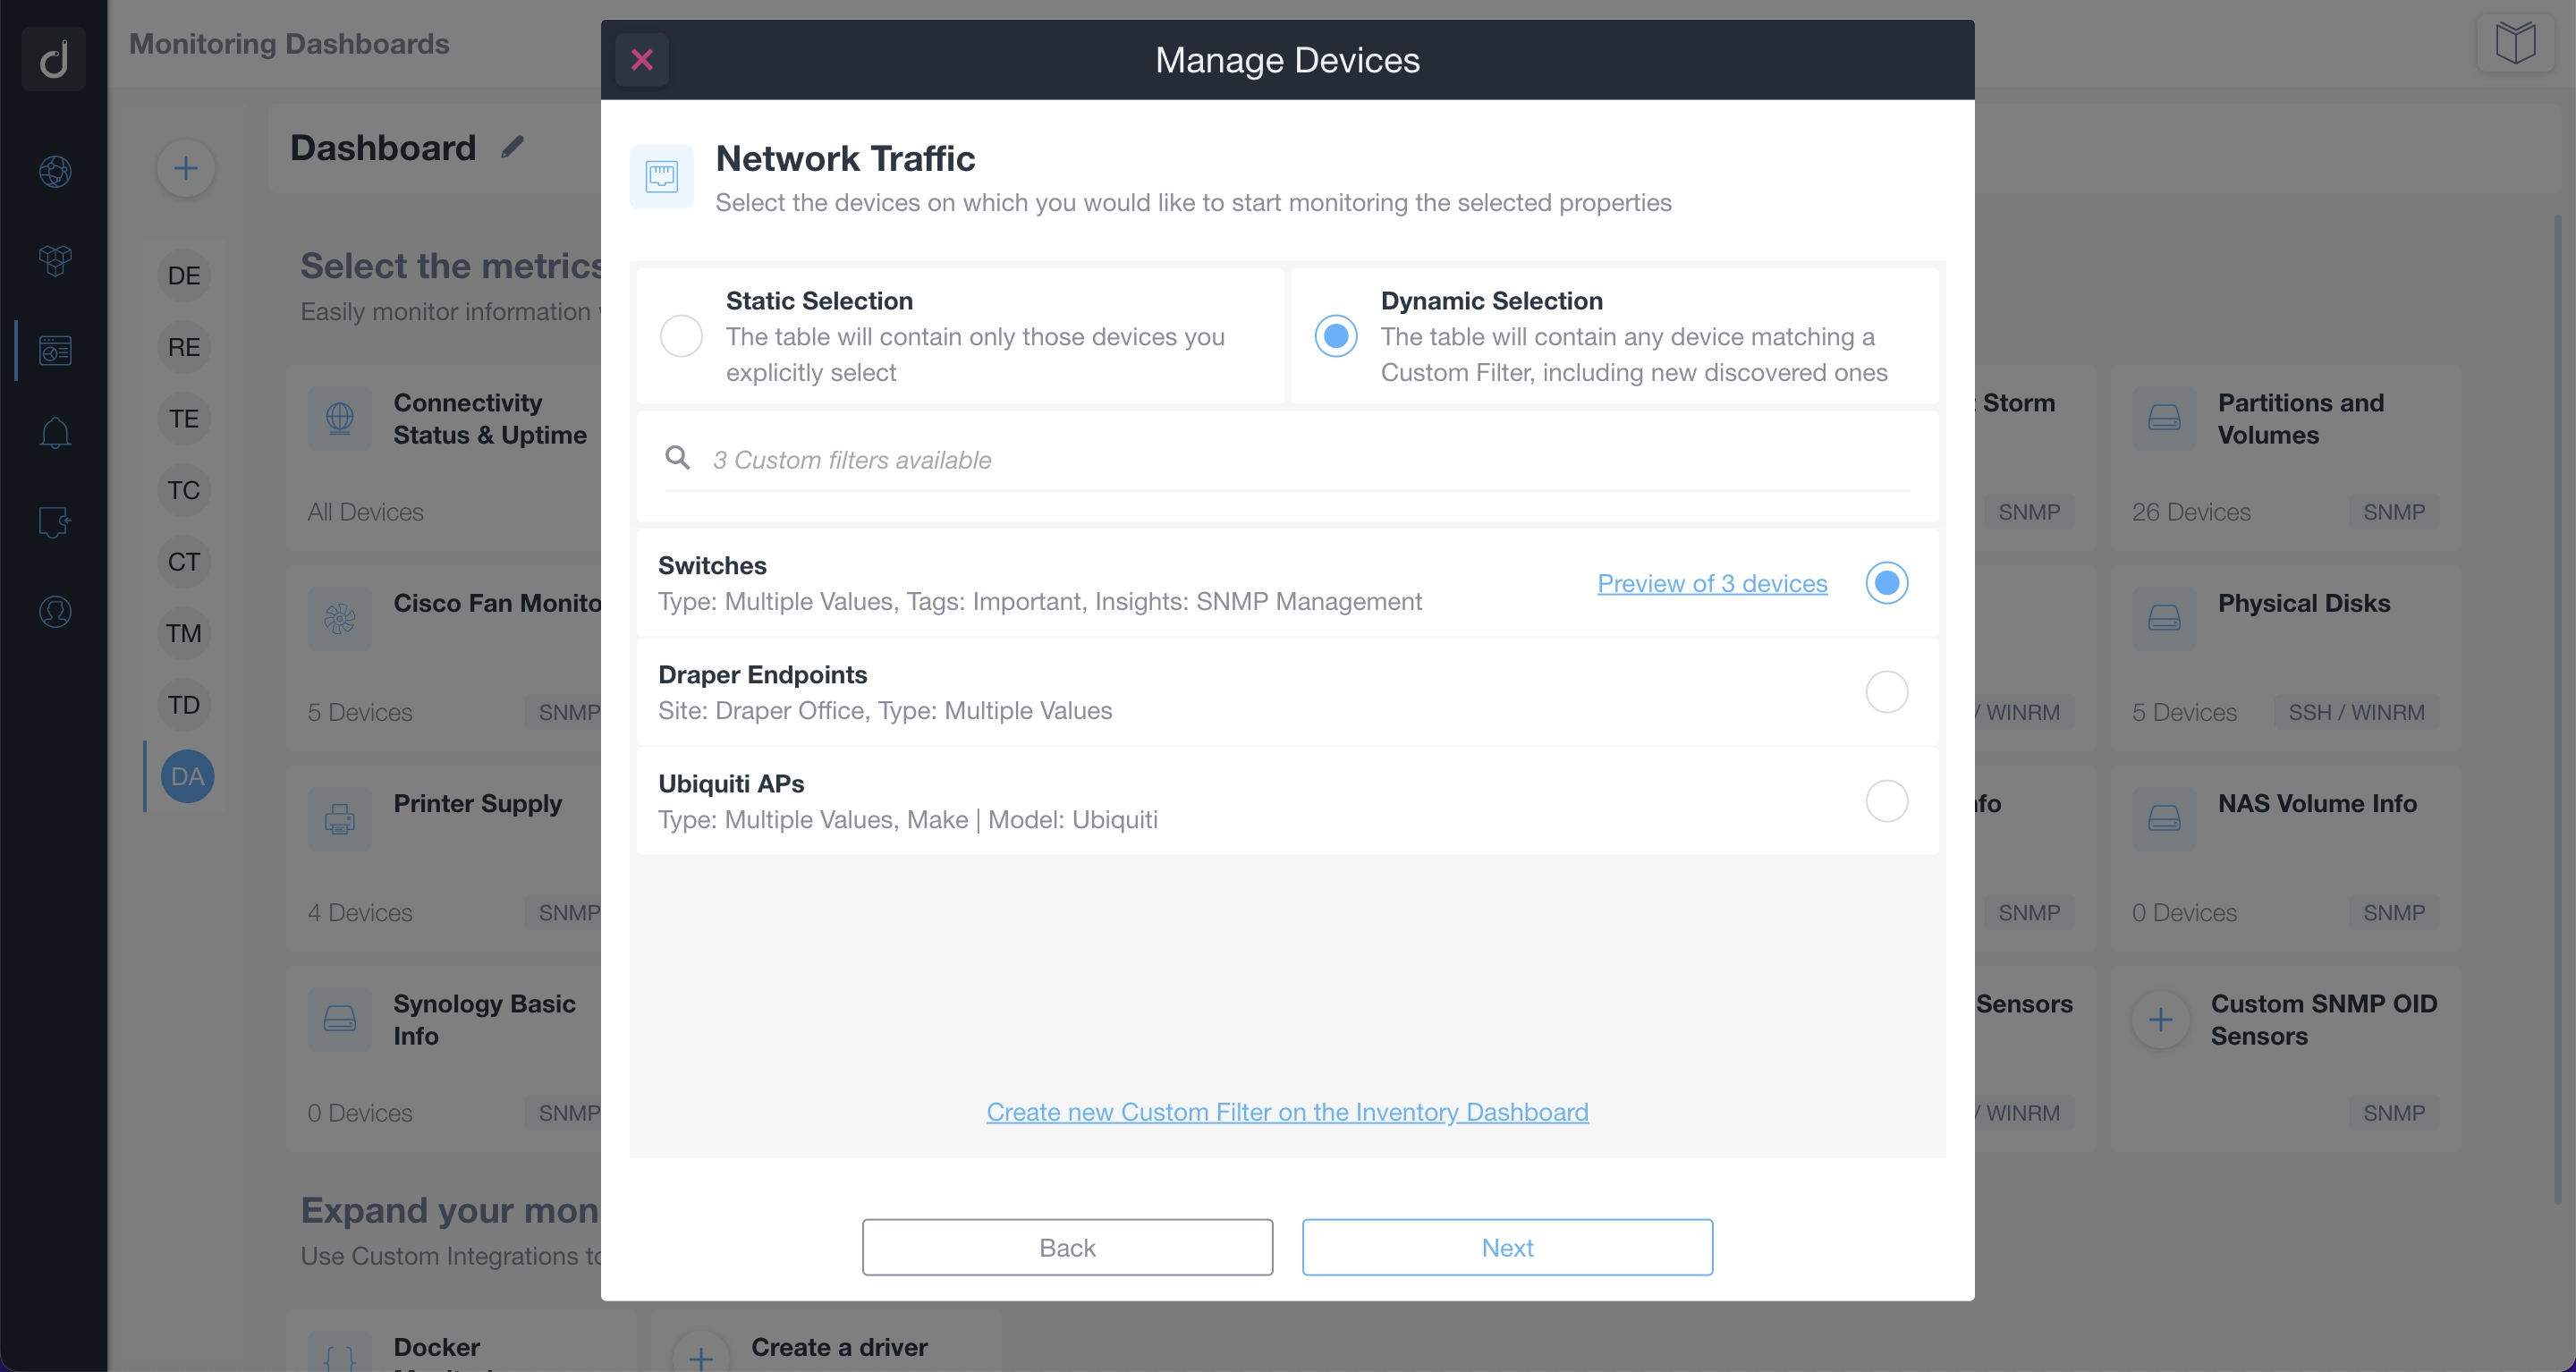The height and width of the screenshot is (1372, 2576).
Task: Switch to the DE dashboard tab
Action: pyautogui.click(x=184, y=275)
